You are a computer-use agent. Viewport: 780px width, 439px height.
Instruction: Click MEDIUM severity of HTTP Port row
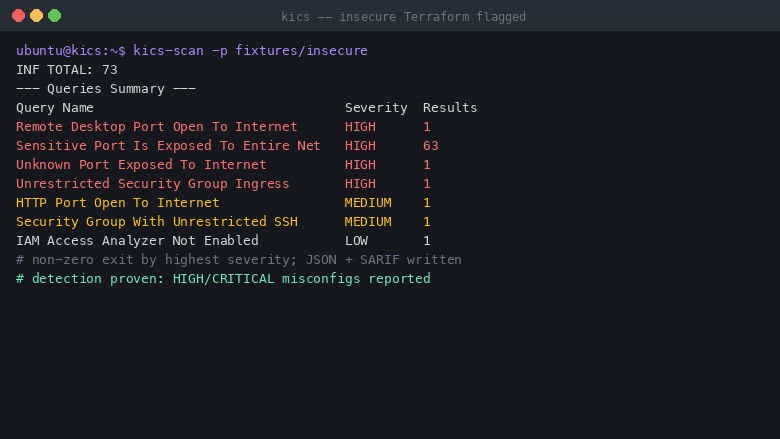tap(368, 202)
